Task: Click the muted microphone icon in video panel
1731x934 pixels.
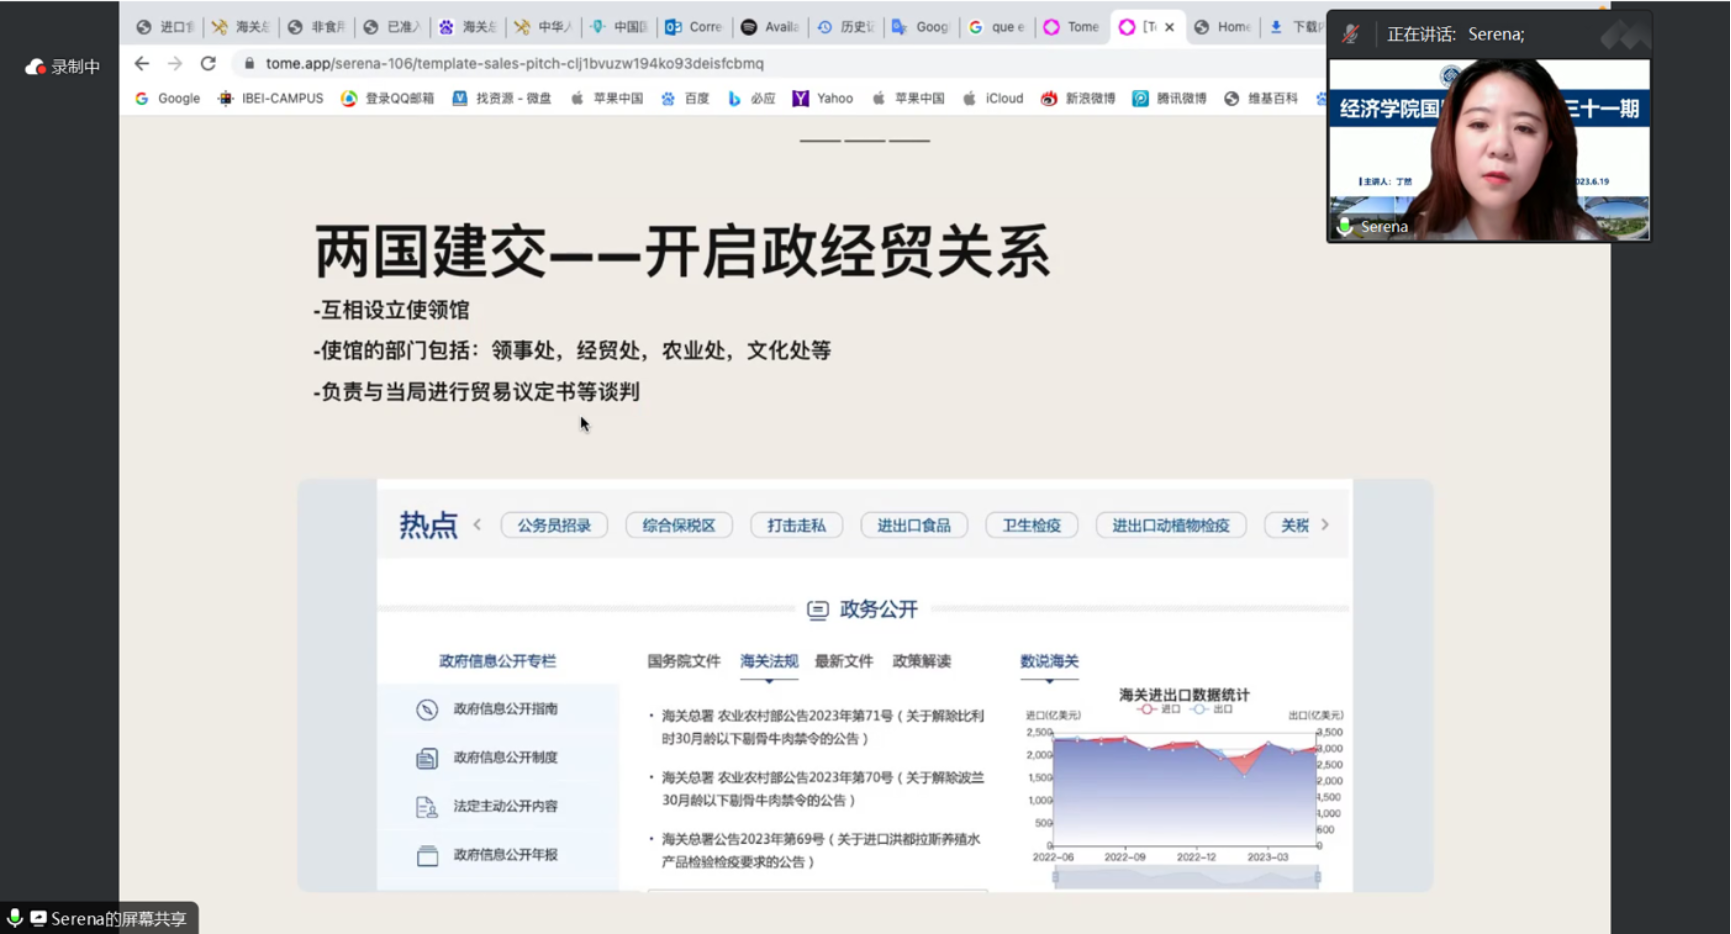Action: 1351,34
